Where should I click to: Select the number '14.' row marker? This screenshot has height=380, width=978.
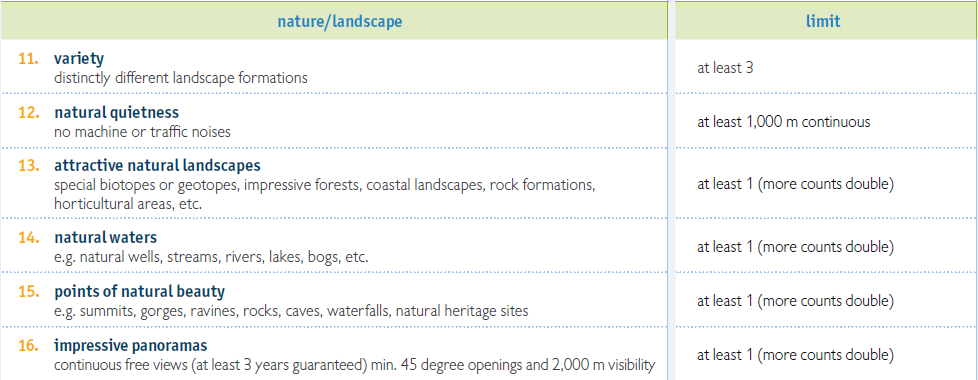29,238
